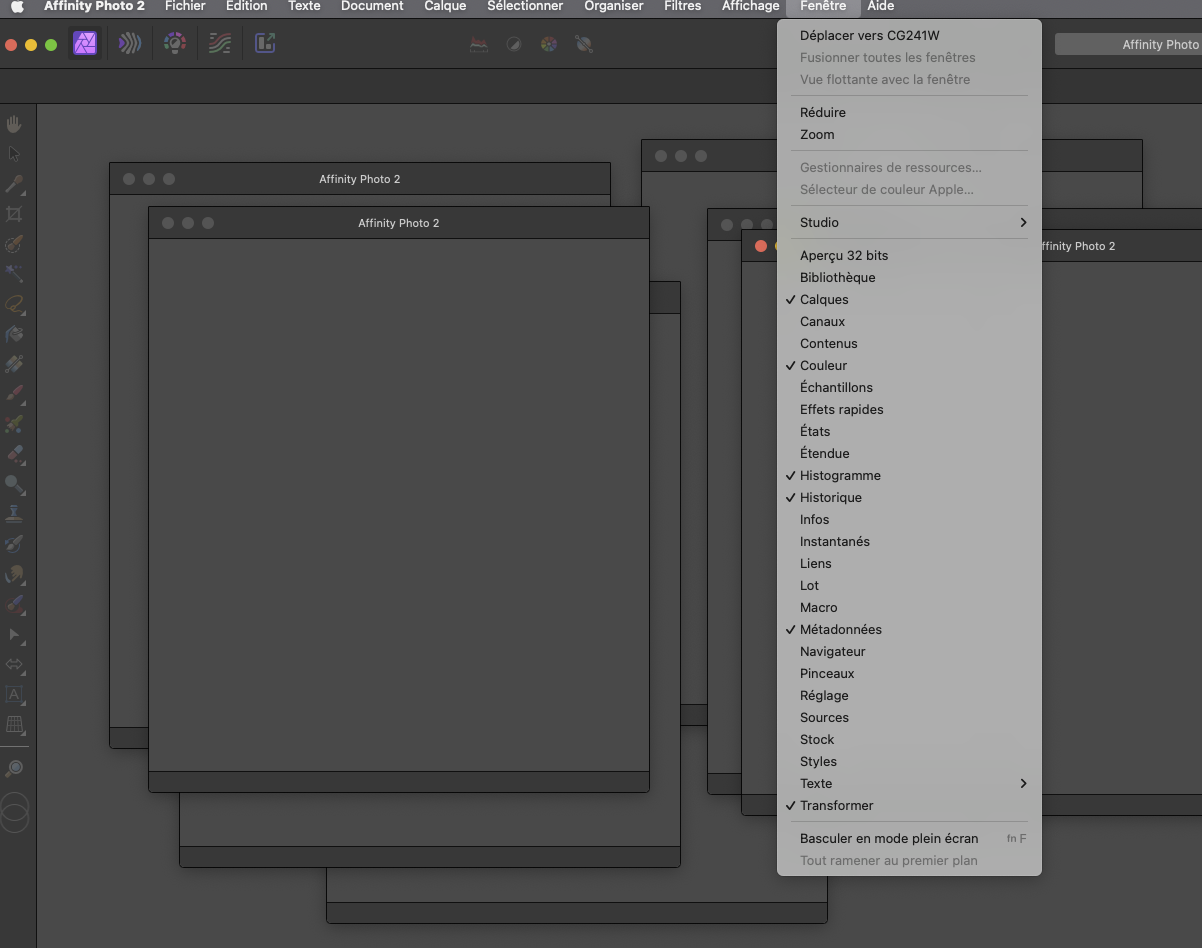Open the Aide menu
The height and width of the screenshot is (948, 1202).
pyautogui.click(x=881, y=6)
